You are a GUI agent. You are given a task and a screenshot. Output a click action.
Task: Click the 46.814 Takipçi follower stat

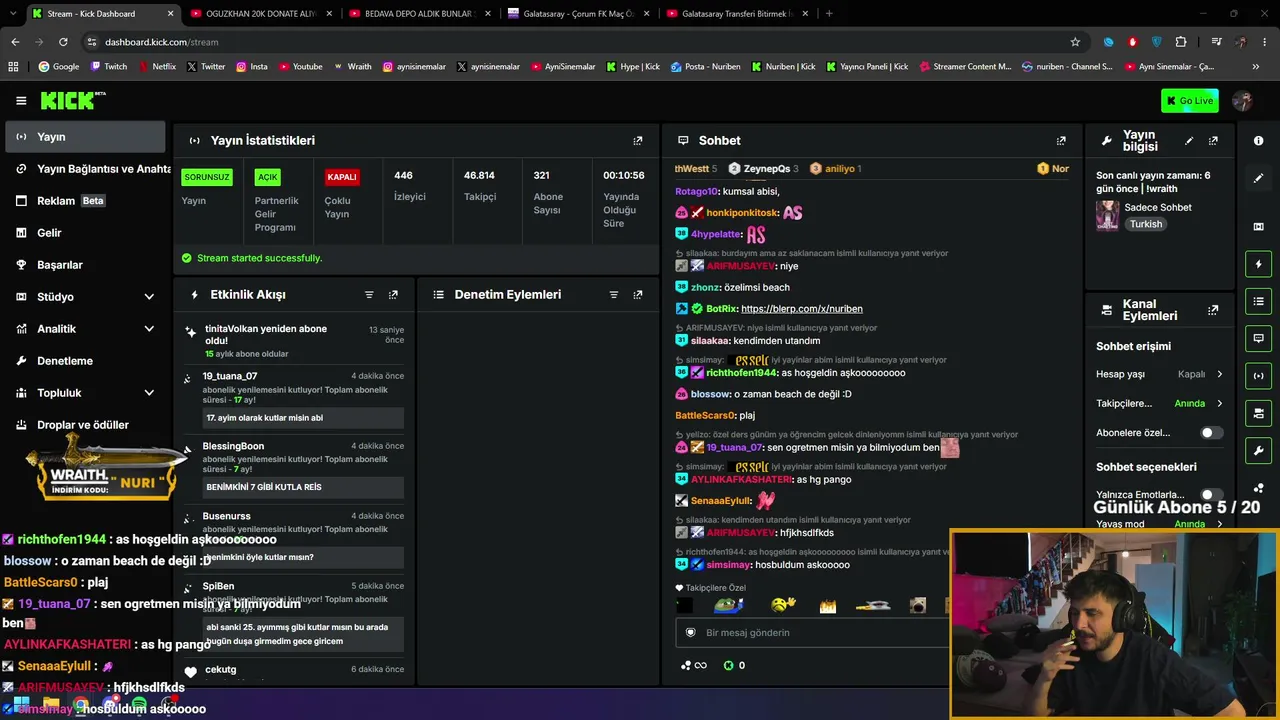487,201
